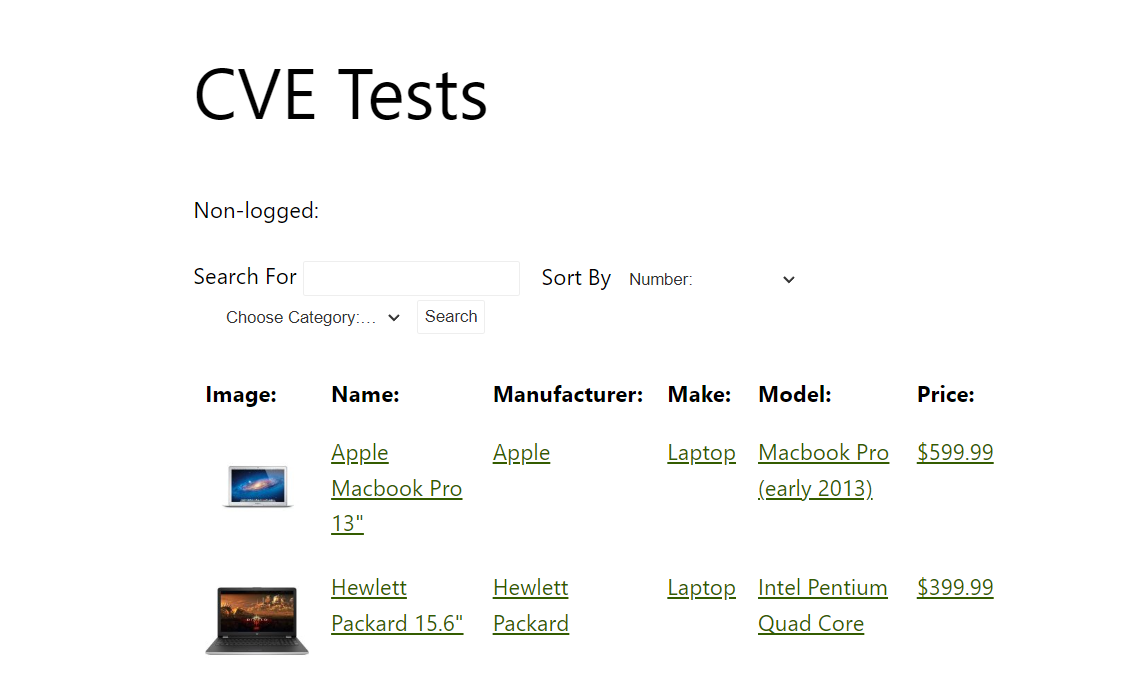This screenshot has width=1134, height=679.
Task: Click the Search For label
Action: (245, 277)
